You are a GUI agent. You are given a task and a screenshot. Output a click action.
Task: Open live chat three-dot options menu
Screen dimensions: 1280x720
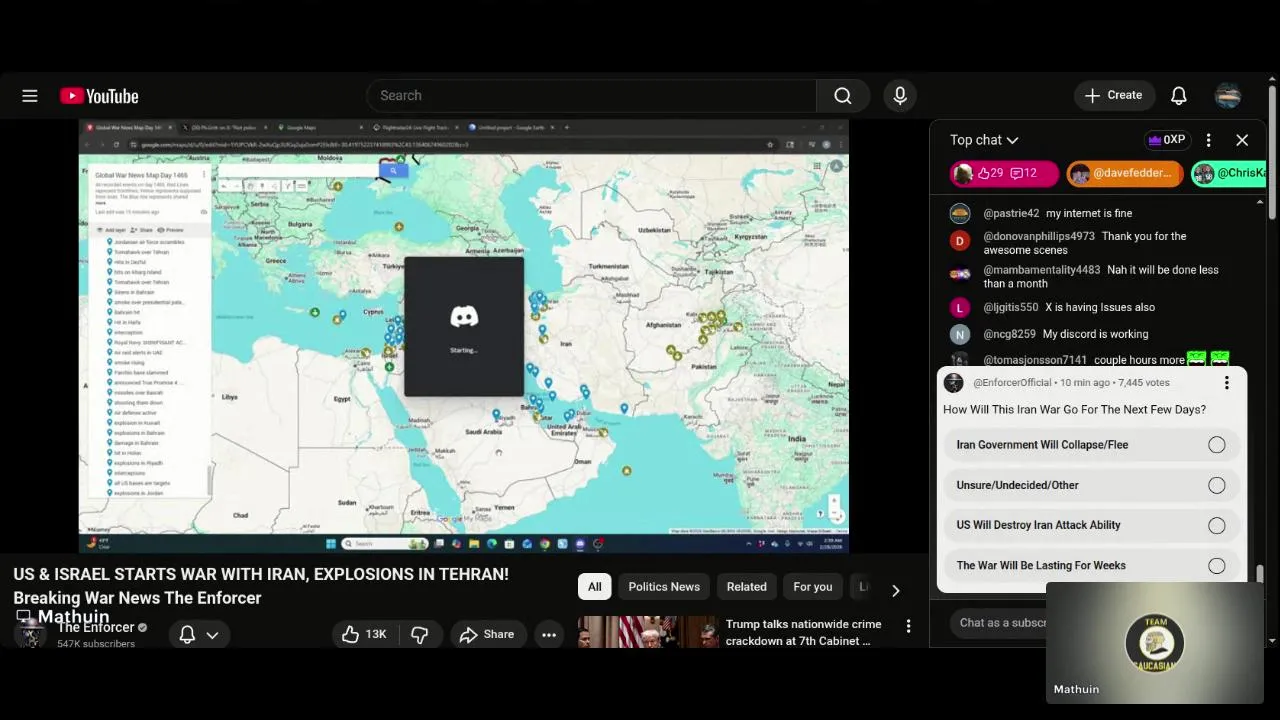1208,140
